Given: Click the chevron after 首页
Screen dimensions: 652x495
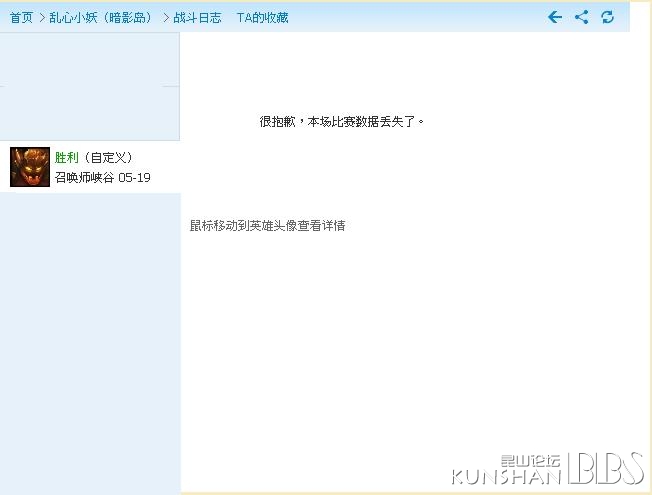Looking at the screenshot, I should pos(42,17).
